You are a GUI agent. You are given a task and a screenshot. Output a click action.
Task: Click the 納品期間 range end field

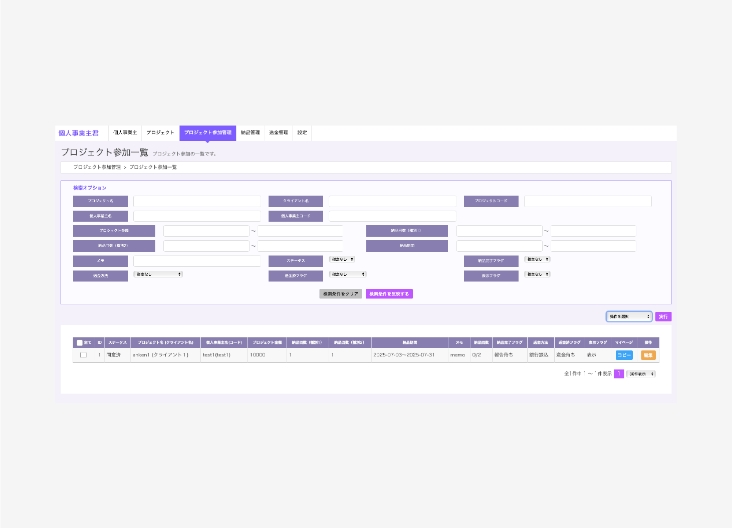click(x=593, y=246)
